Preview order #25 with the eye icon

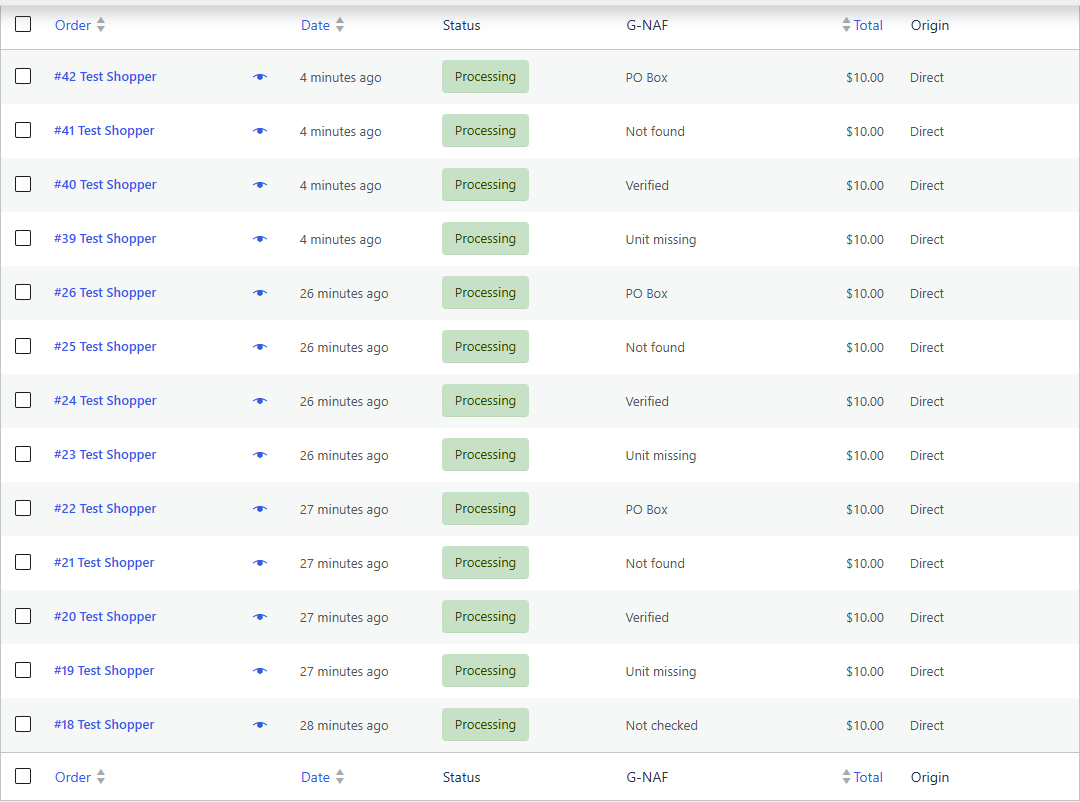[x=260, y=347]
